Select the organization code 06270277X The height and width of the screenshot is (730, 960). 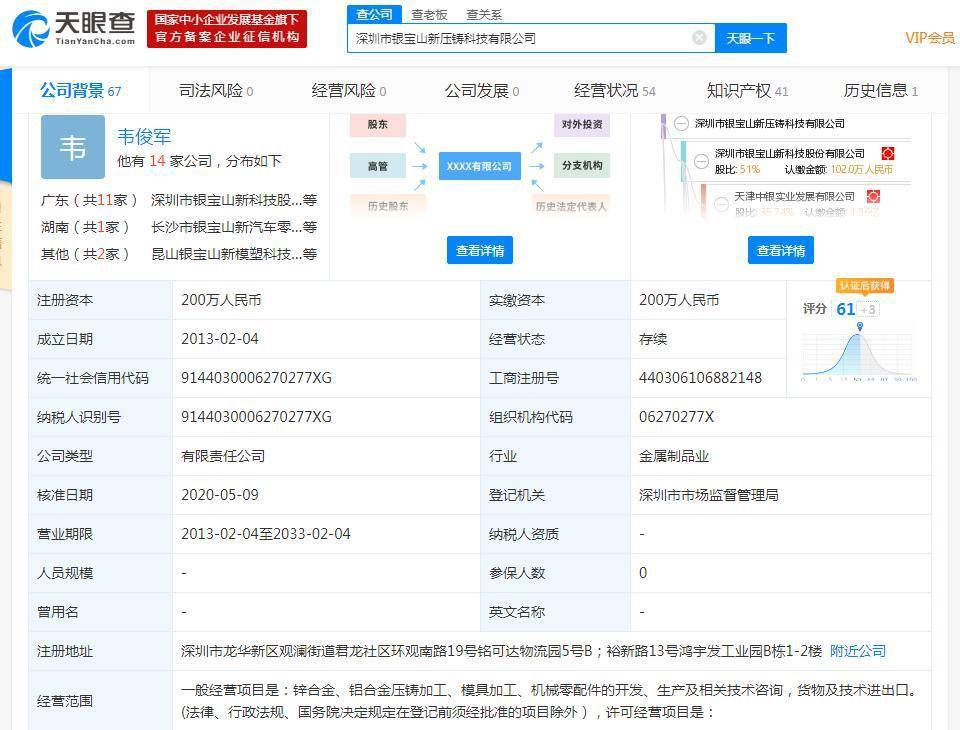point(677,417)
